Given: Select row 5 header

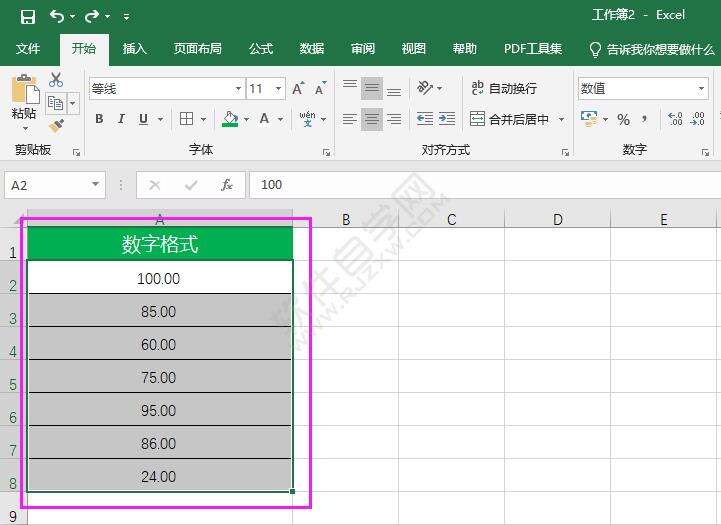Looking at the screenshot, I should pyautogui.click(x=13, y=377).
